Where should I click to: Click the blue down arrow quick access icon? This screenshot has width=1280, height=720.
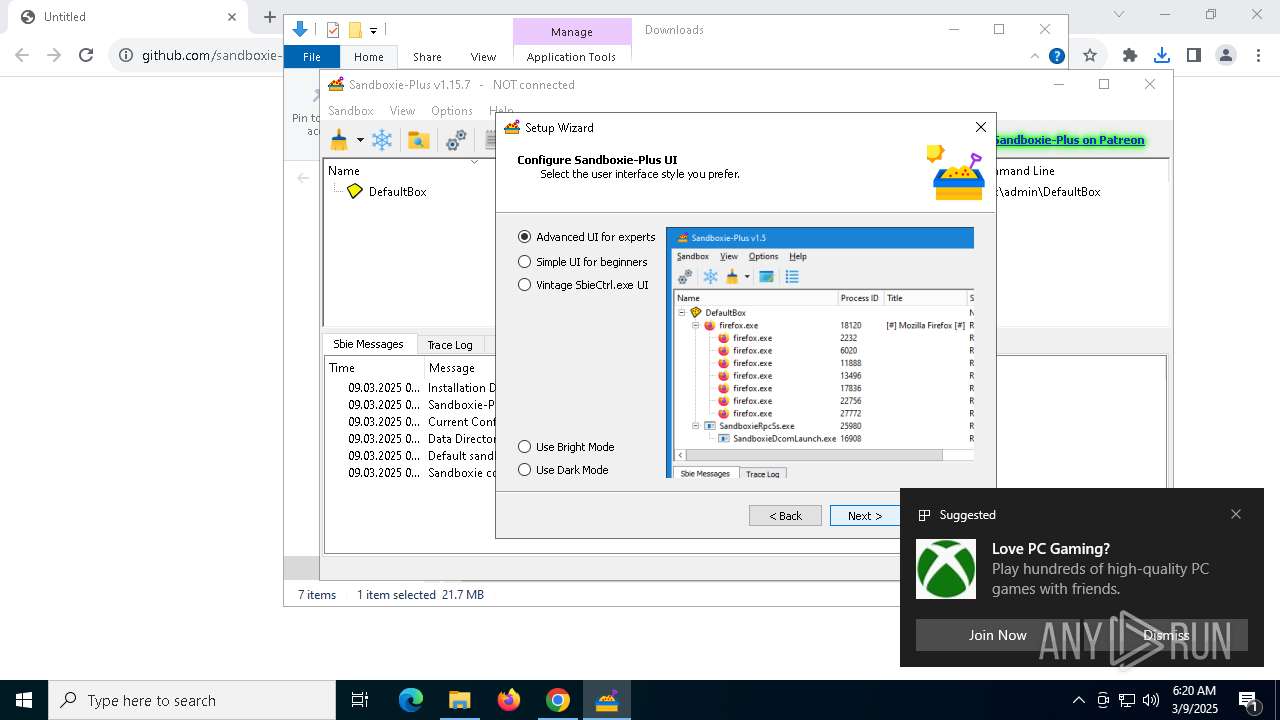pos(299,30)
